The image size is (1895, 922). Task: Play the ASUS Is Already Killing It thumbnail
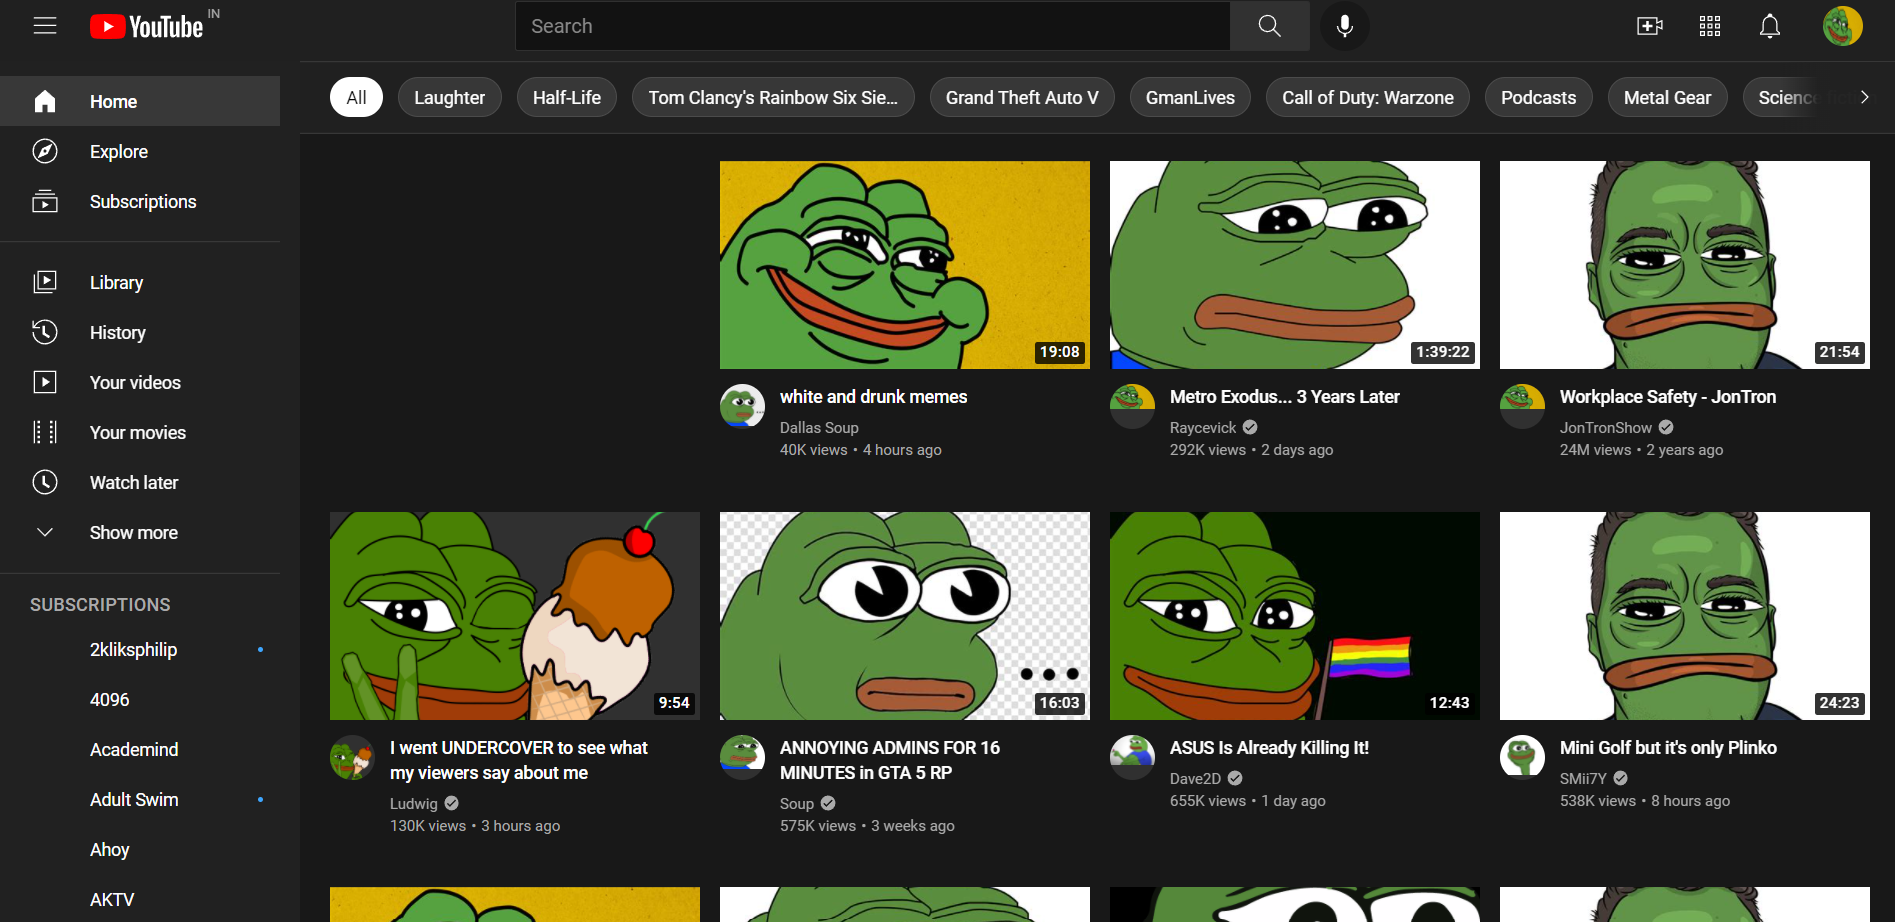coord(1295,616)
